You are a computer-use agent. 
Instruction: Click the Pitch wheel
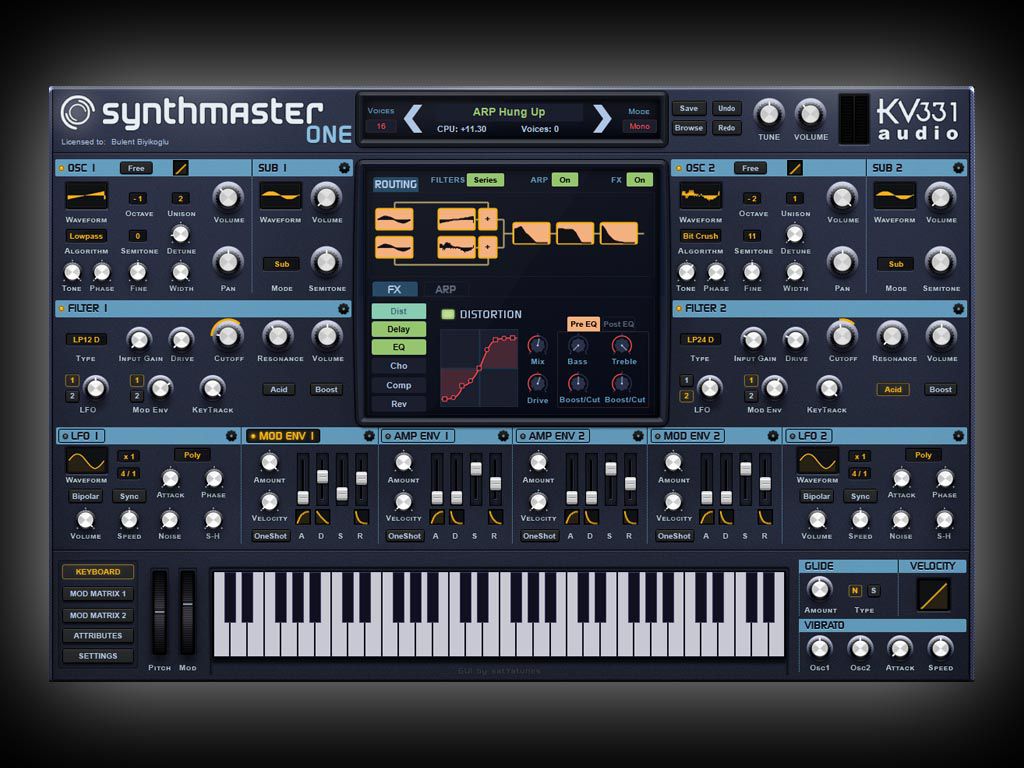159,612
